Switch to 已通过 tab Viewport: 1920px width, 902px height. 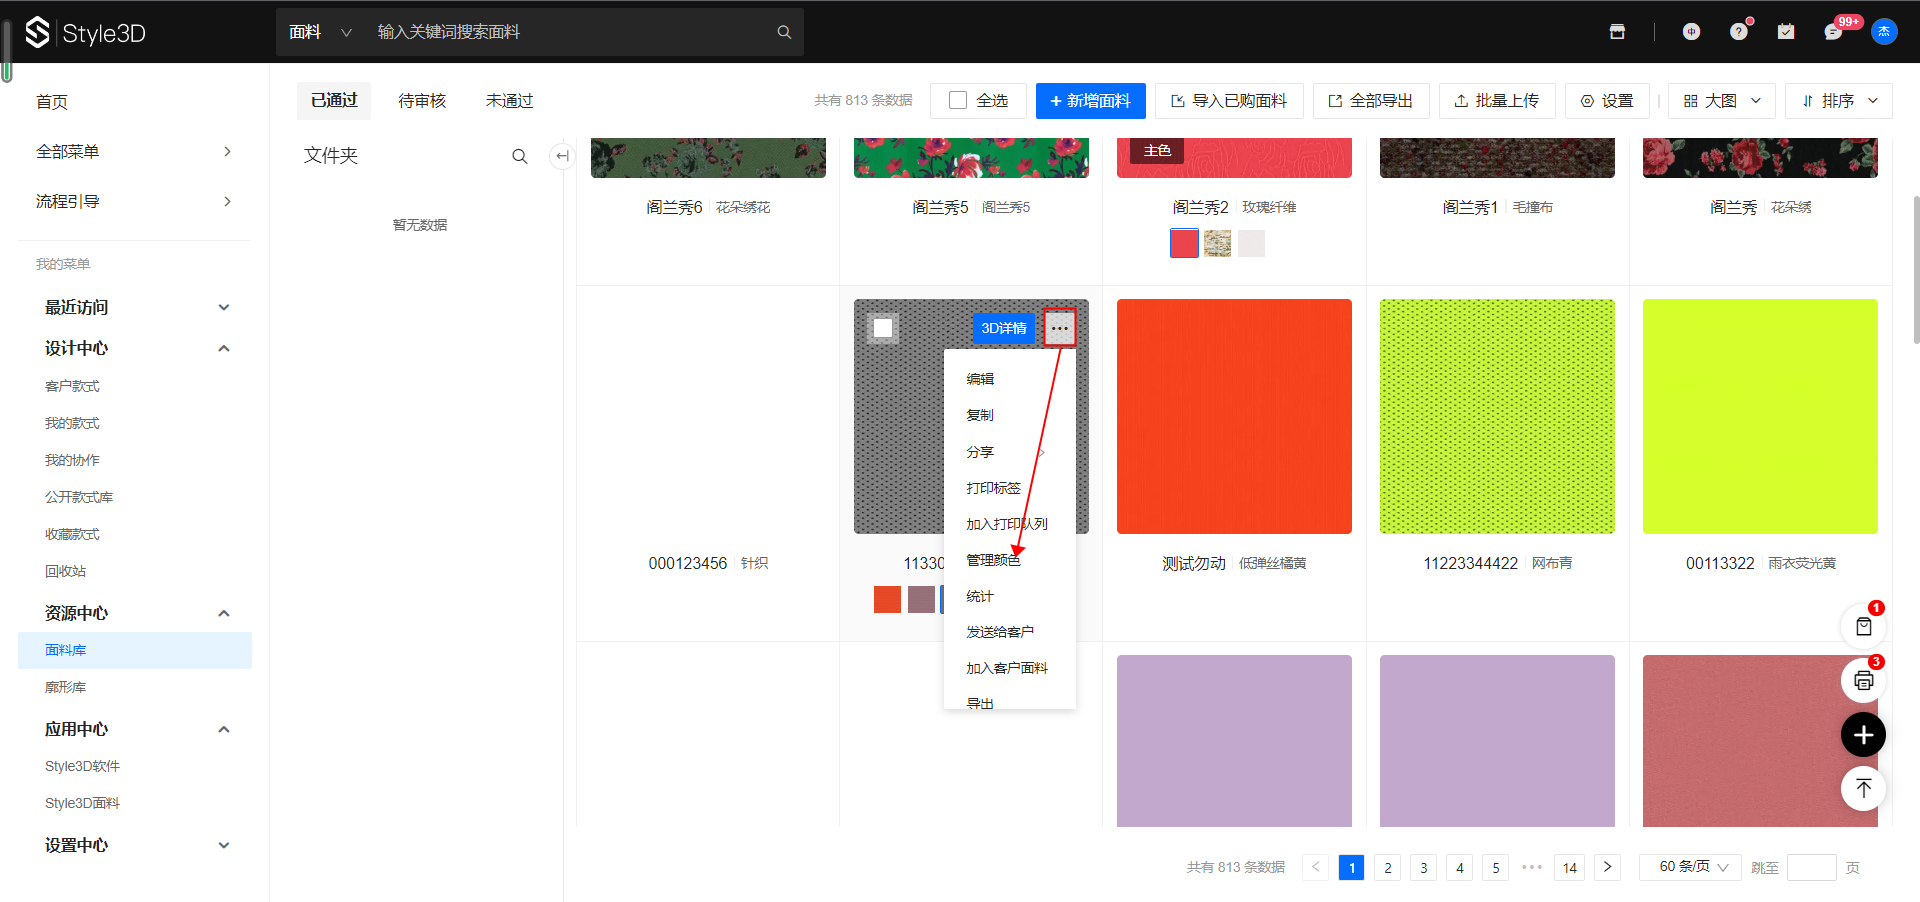pos(334,101)
